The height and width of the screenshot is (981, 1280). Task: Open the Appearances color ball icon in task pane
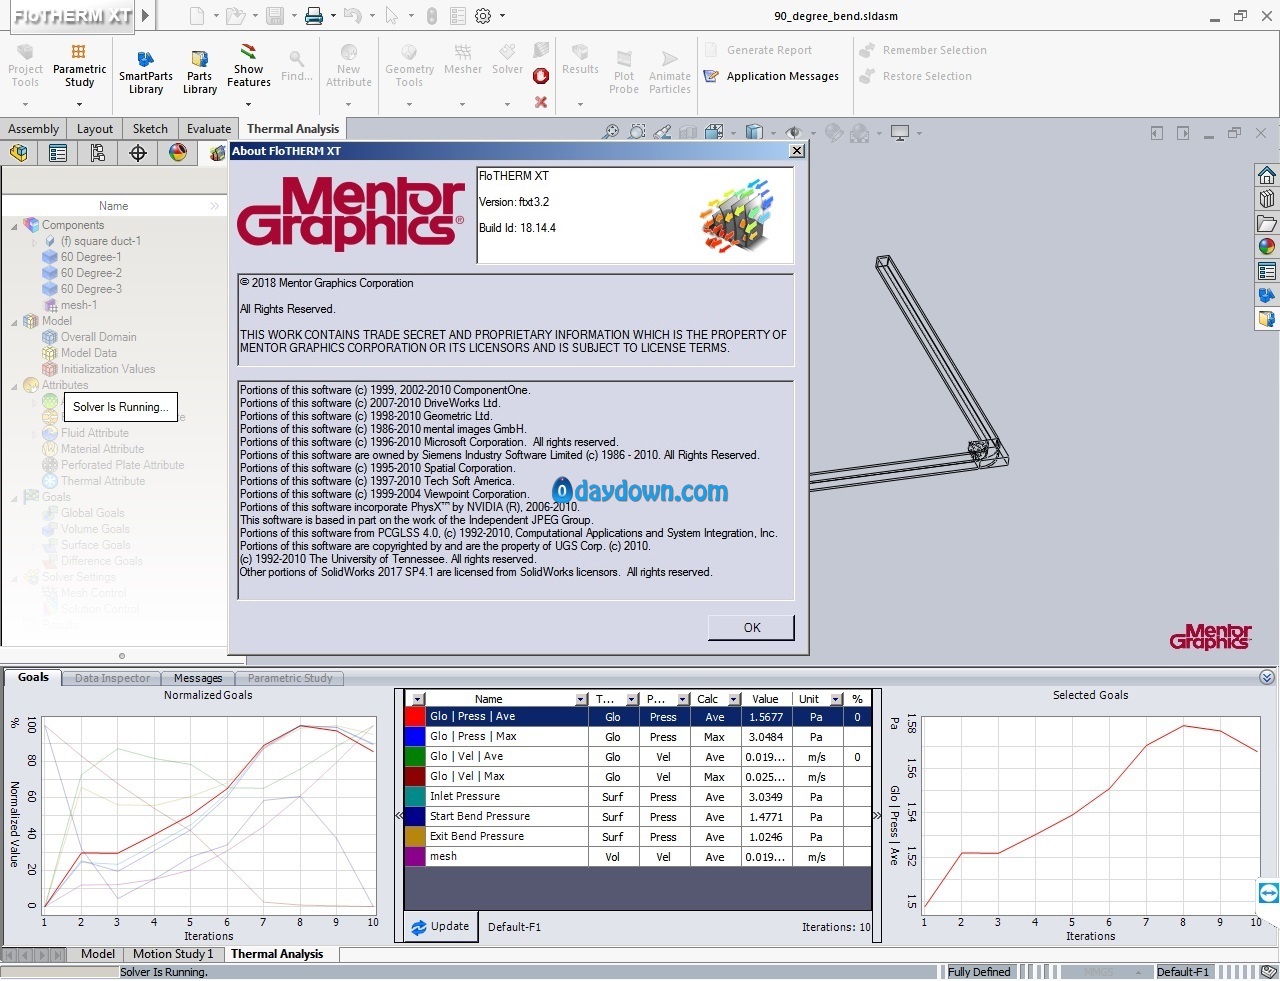(1267, 247)
